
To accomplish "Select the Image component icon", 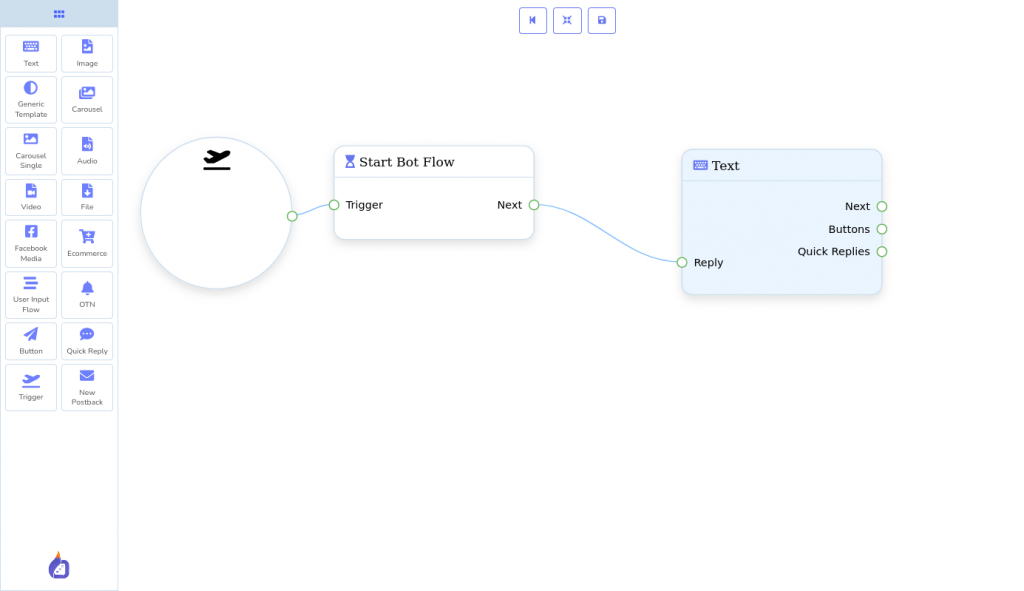I will [x=87, y=53].
